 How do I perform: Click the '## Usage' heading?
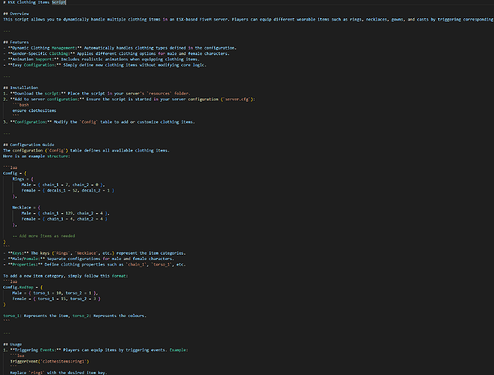12,344
